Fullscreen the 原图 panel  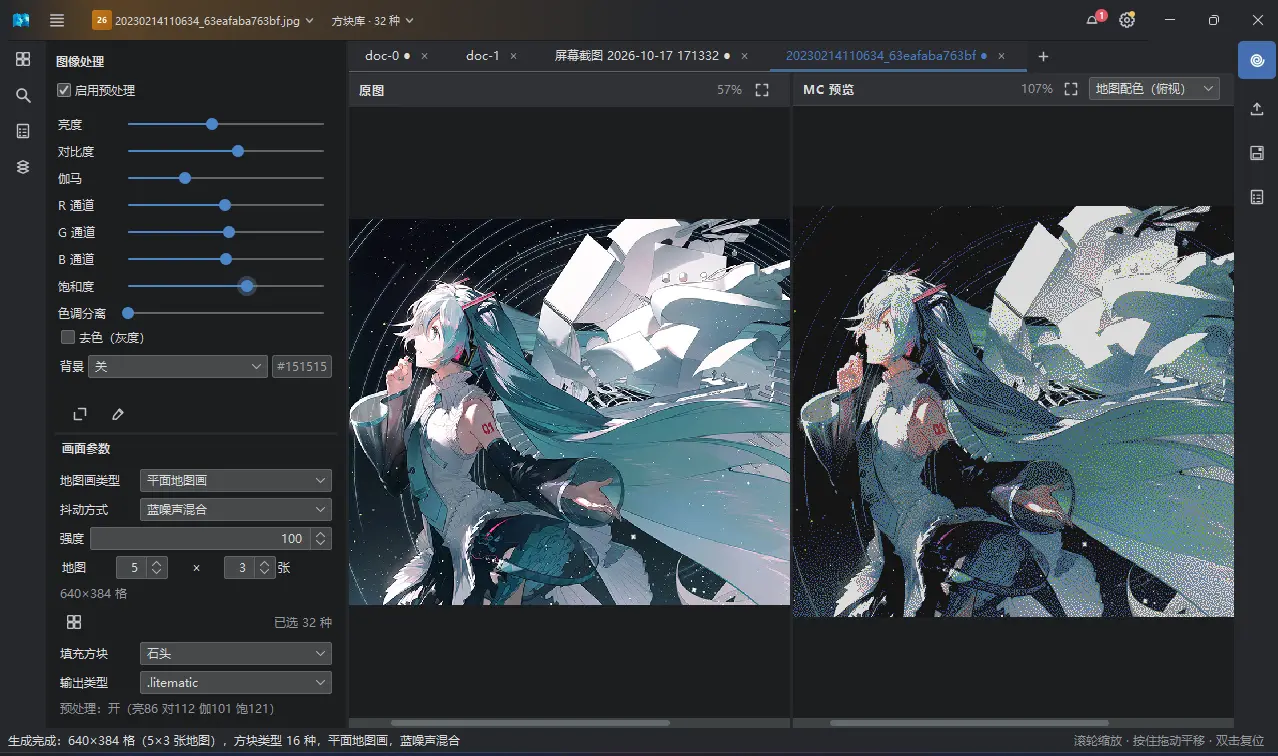762,90
